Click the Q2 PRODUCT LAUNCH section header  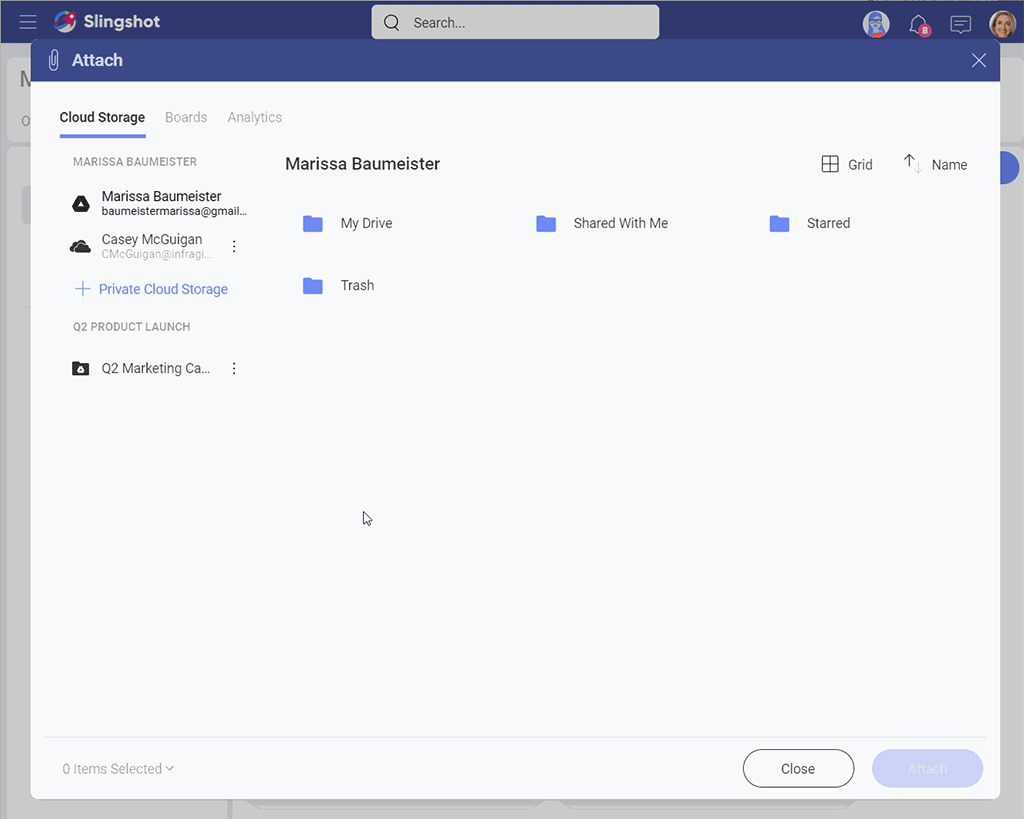pyautogui.click(x=131, y=327)
